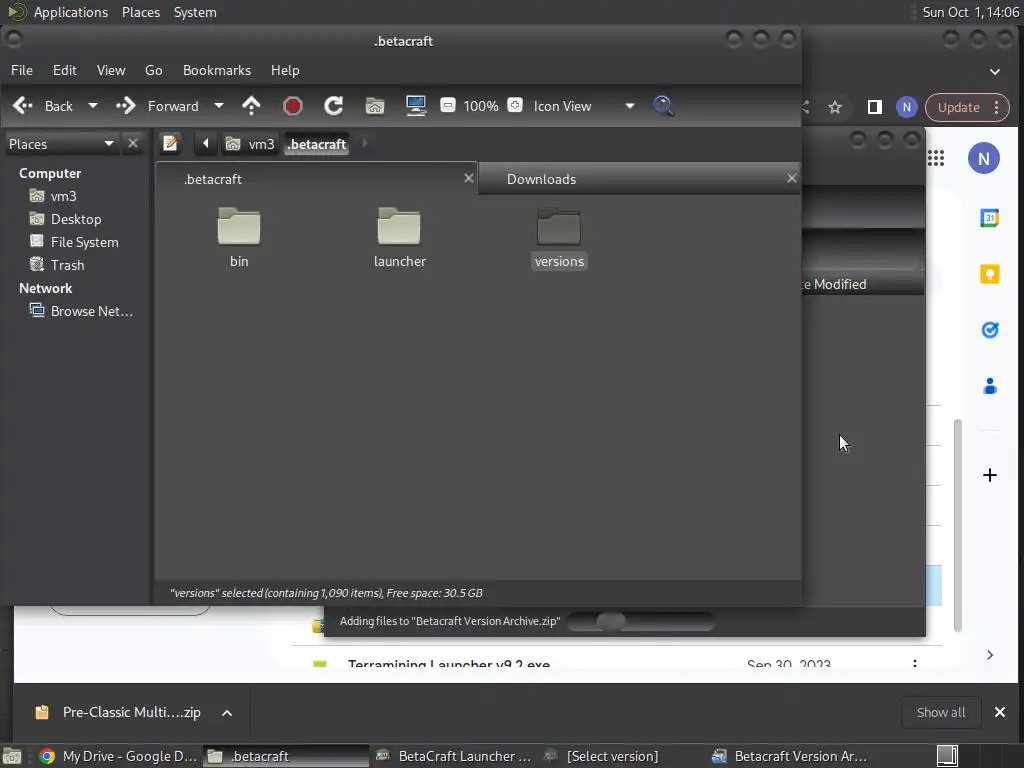Screen dimensions: 1024x768
Task: Open the Google account N avatar
Action: [x=984, y=158]
